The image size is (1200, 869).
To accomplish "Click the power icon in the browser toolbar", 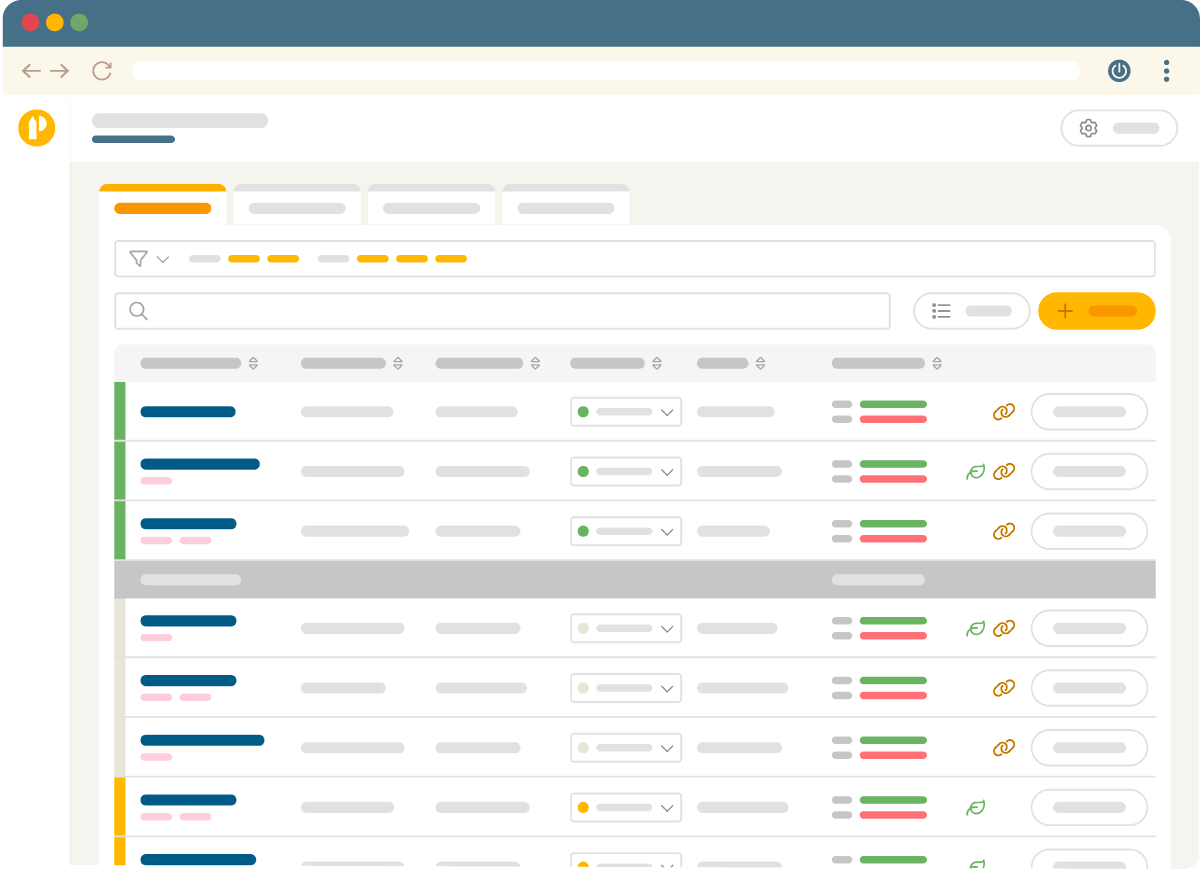I will (x=1119, y=71).
